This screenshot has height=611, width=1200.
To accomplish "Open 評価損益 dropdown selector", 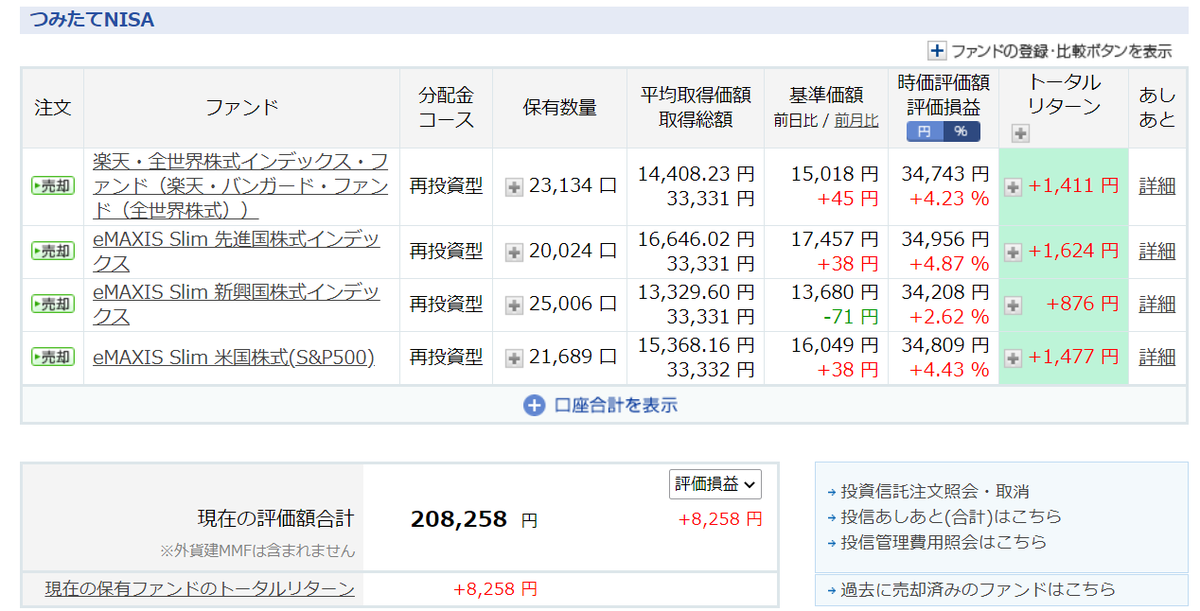I will (x=715, y=484).
